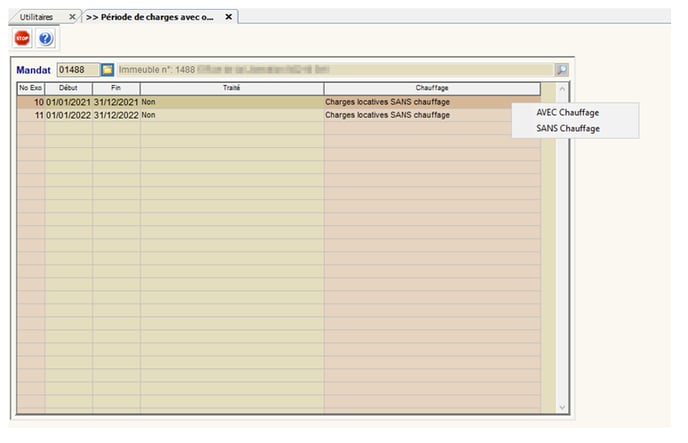Click Chauffage cell of the 2021 row
Image resolution: width=688 pixels, height=443 pixels.
415,102
